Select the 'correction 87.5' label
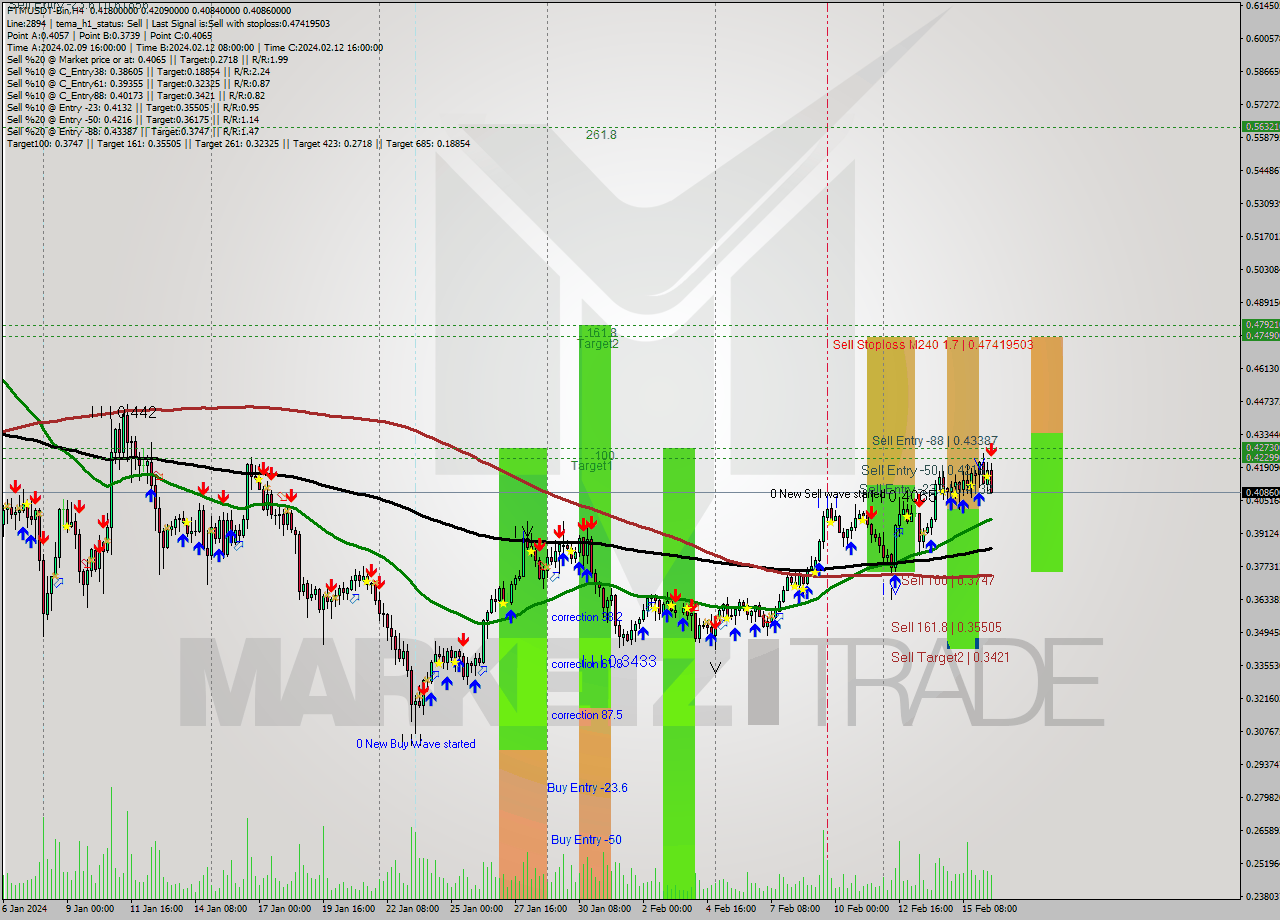 pos(587,715)
